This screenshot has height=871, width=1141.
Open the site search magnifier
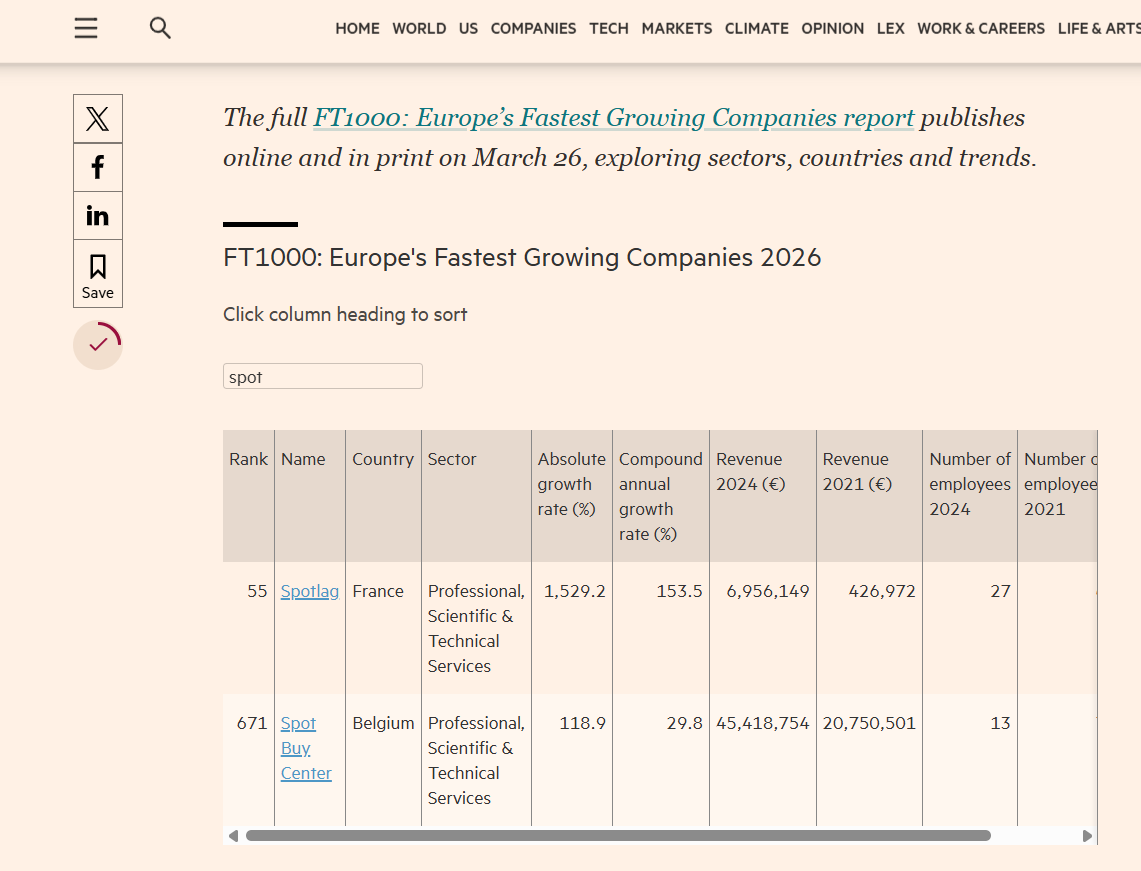coord(160,28)
